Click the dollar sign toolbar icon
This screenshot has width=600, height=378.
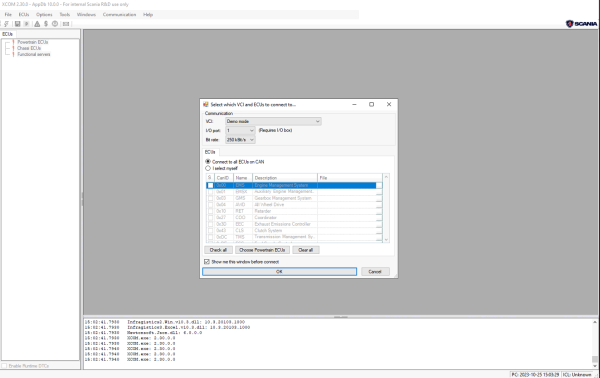tap(46, 24)
